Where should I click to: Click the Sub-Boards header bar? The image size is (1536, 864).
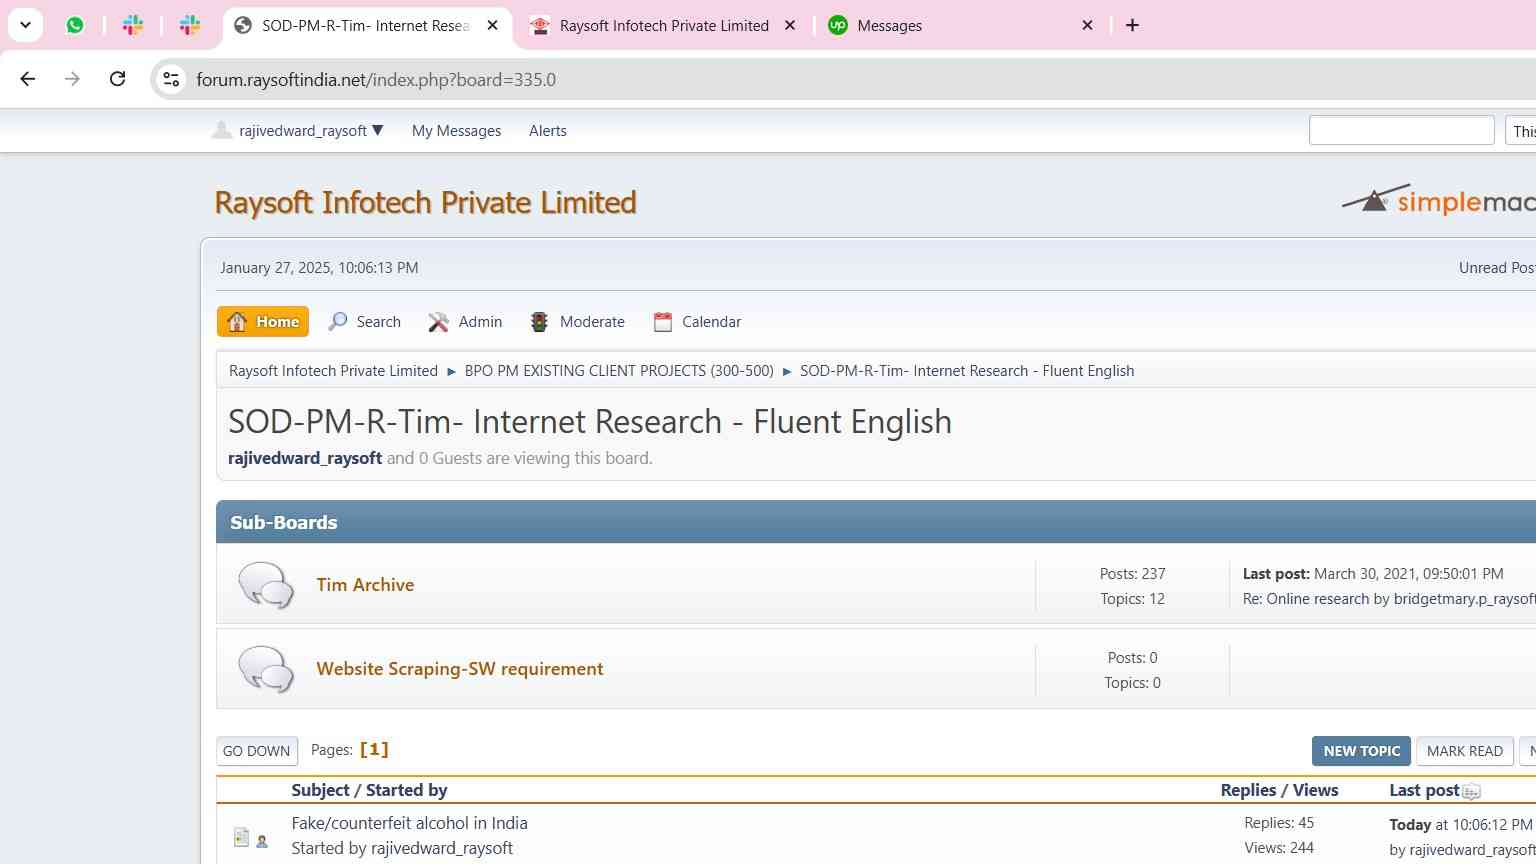pyautogui.click(x=876, y=522)
